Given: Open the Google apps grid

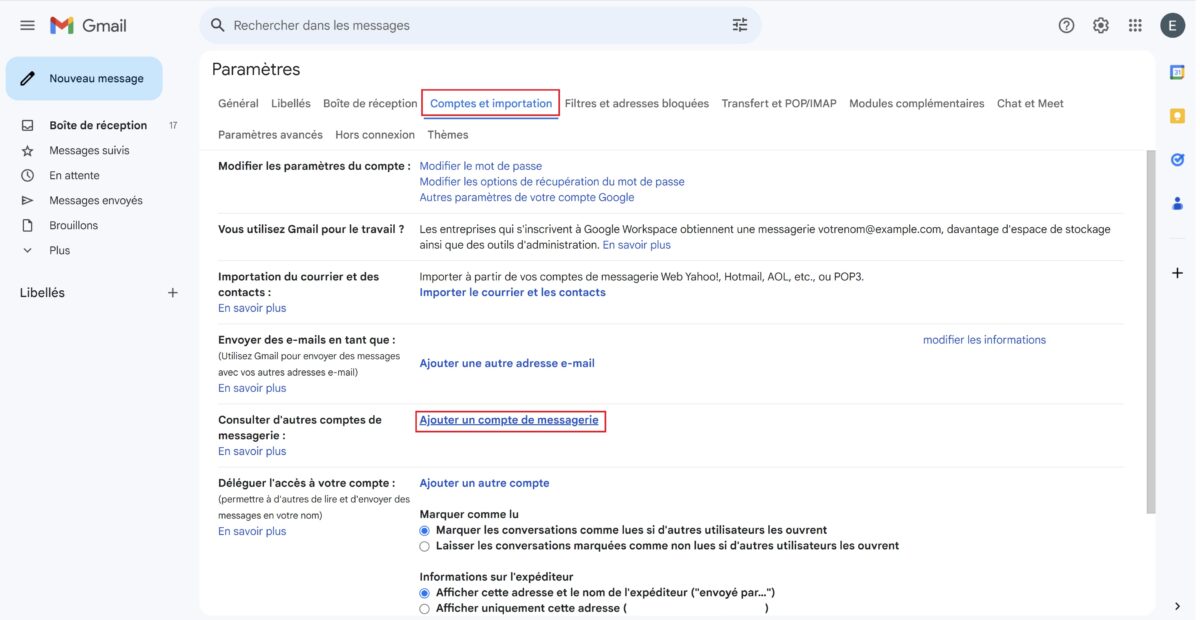Looking at the screenshot, I should tap(1135, 25).
